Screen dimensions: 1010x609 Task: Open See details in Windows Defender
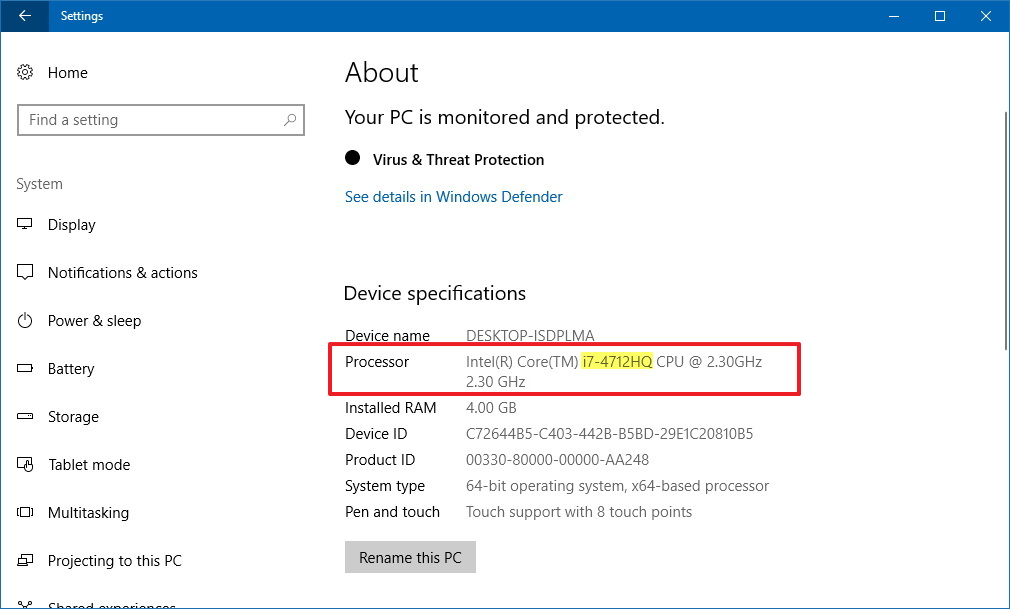453,197
